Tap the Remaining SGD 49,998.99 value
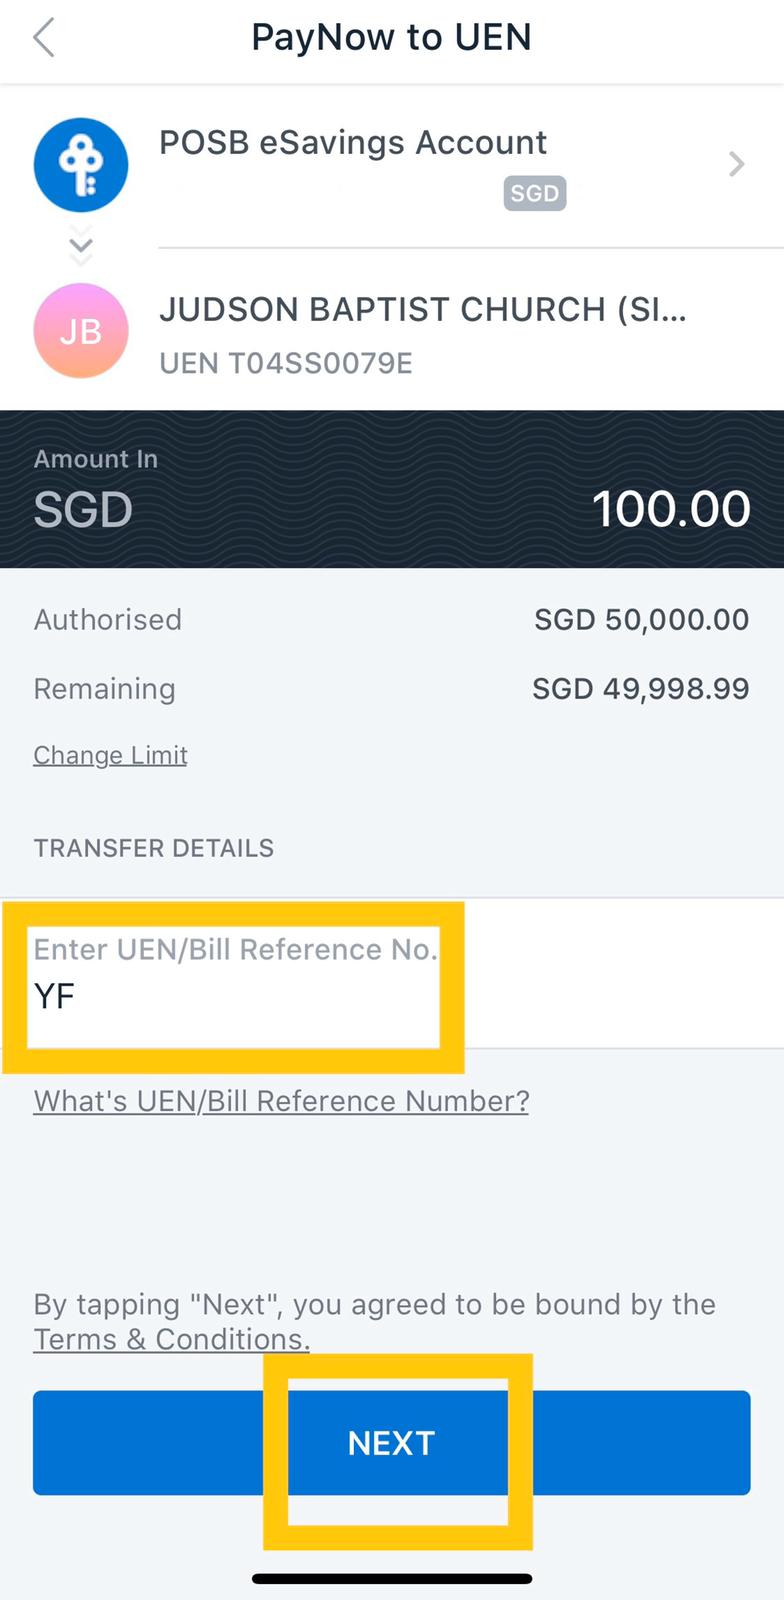Screen dimensions: 784x1600 click(641, 688)
